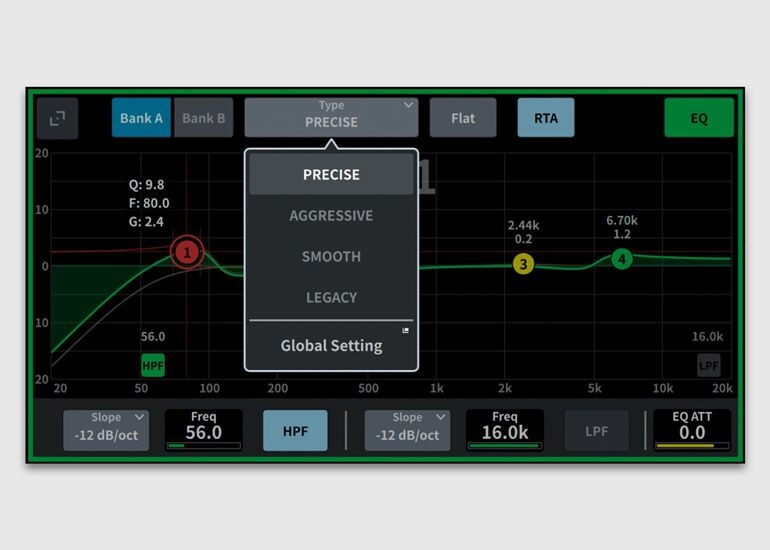Screen dimensions: 770x550
Task: Select EQ band 4 green node
Action: click(x=622, y=259)
